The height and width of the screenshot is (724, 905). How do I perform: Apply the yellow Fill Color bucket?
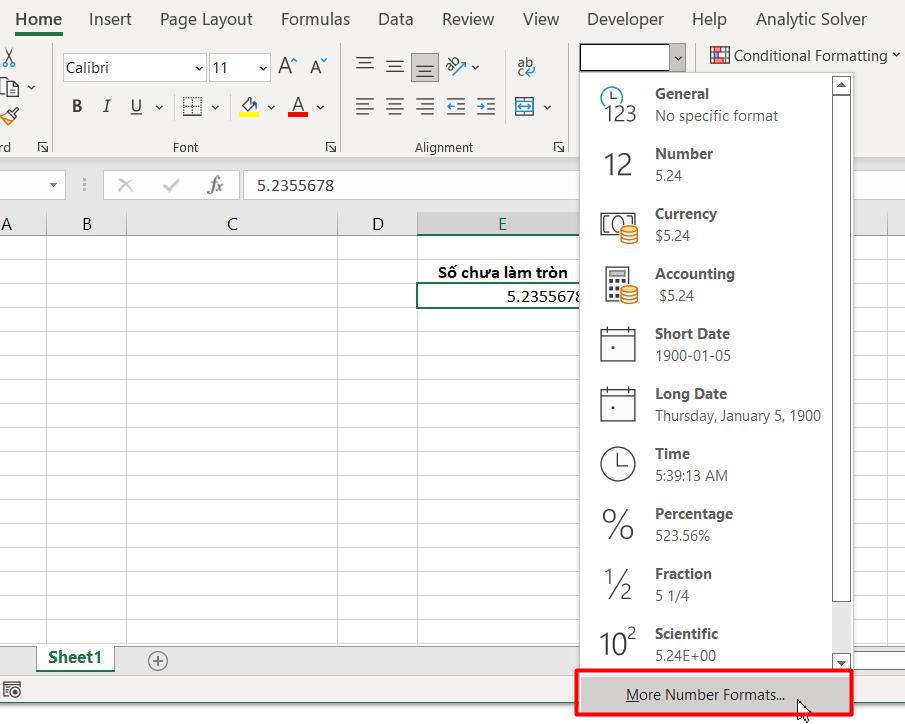coord(249,107)
